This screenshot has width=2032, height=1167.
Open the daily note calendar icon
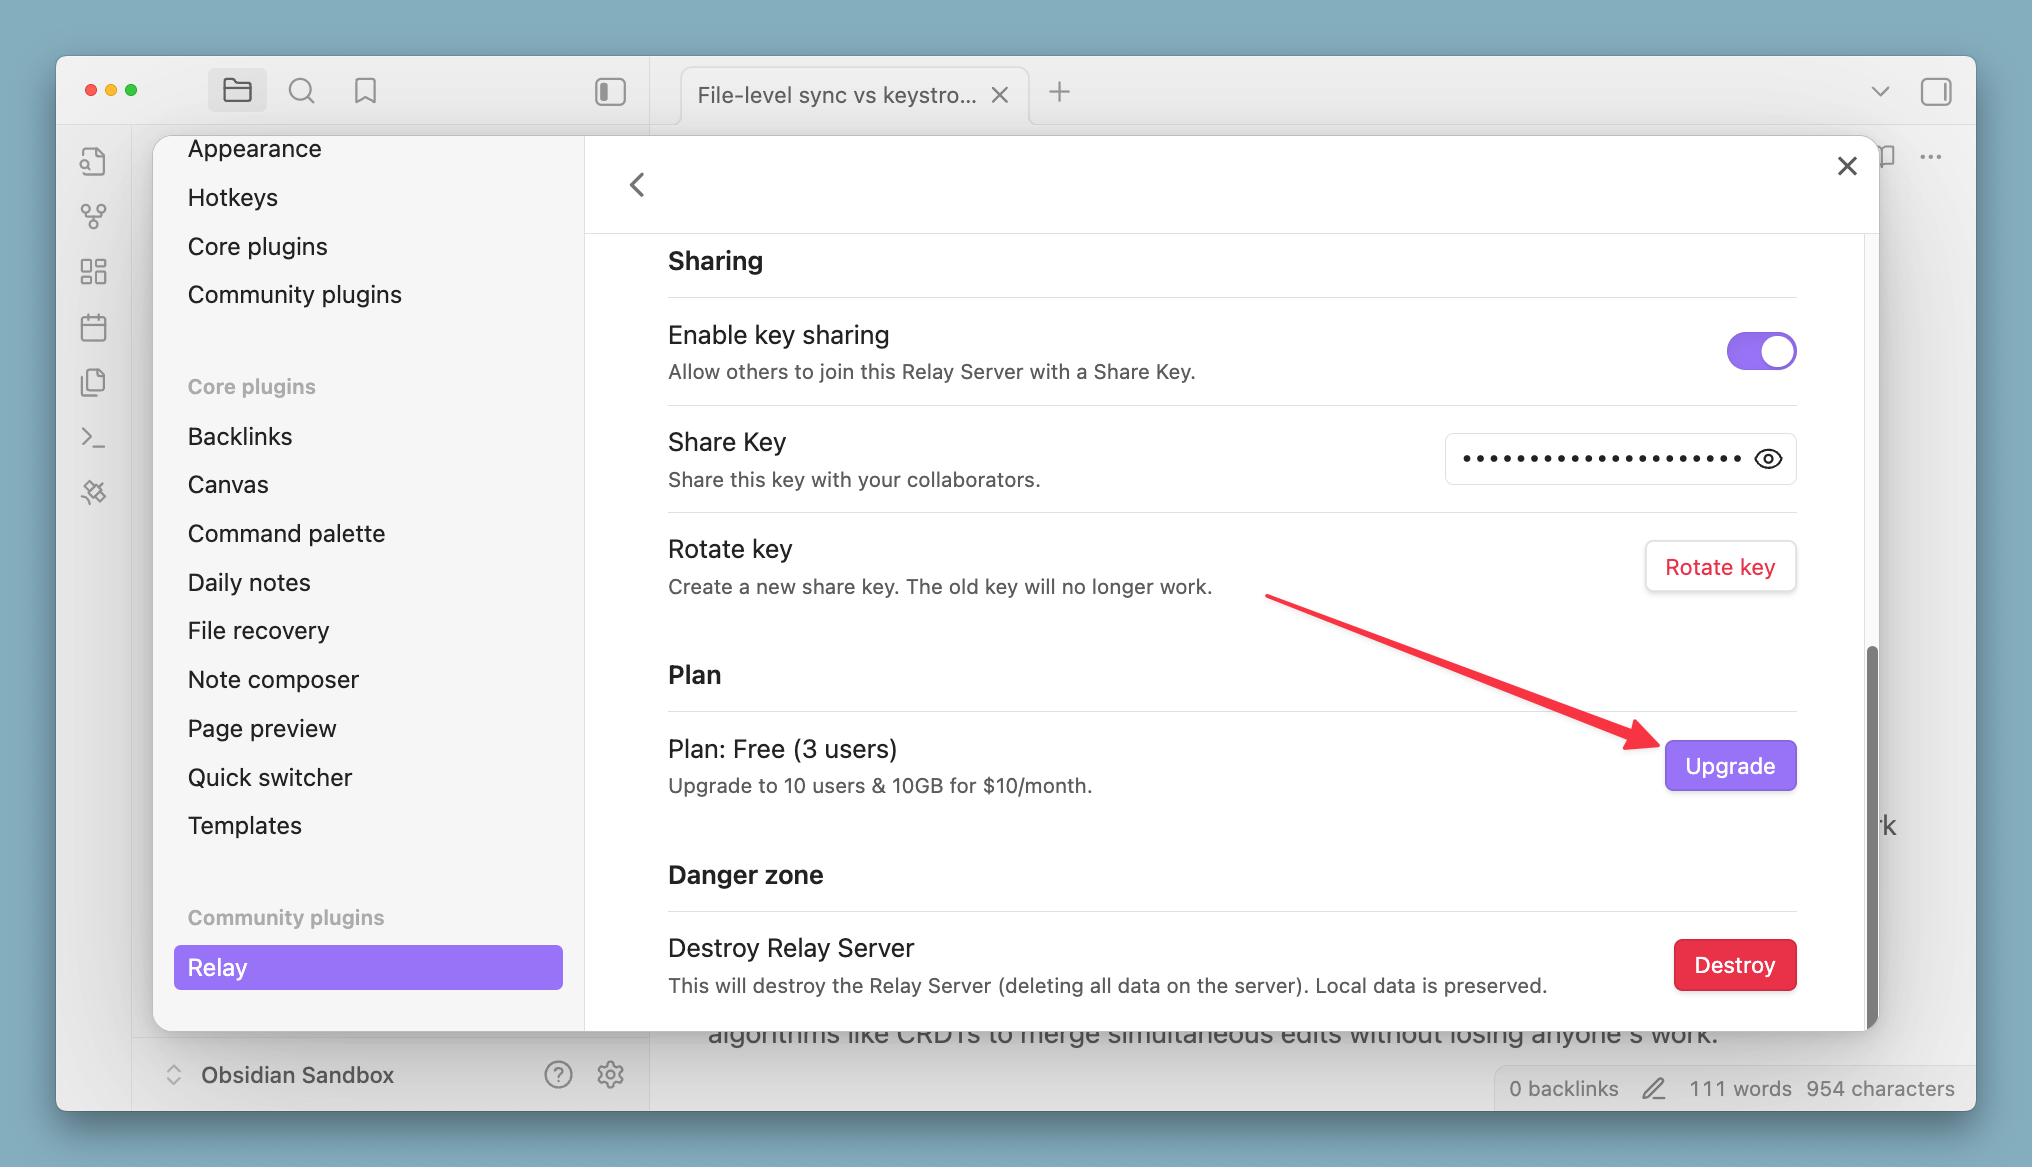click(93, 327)
